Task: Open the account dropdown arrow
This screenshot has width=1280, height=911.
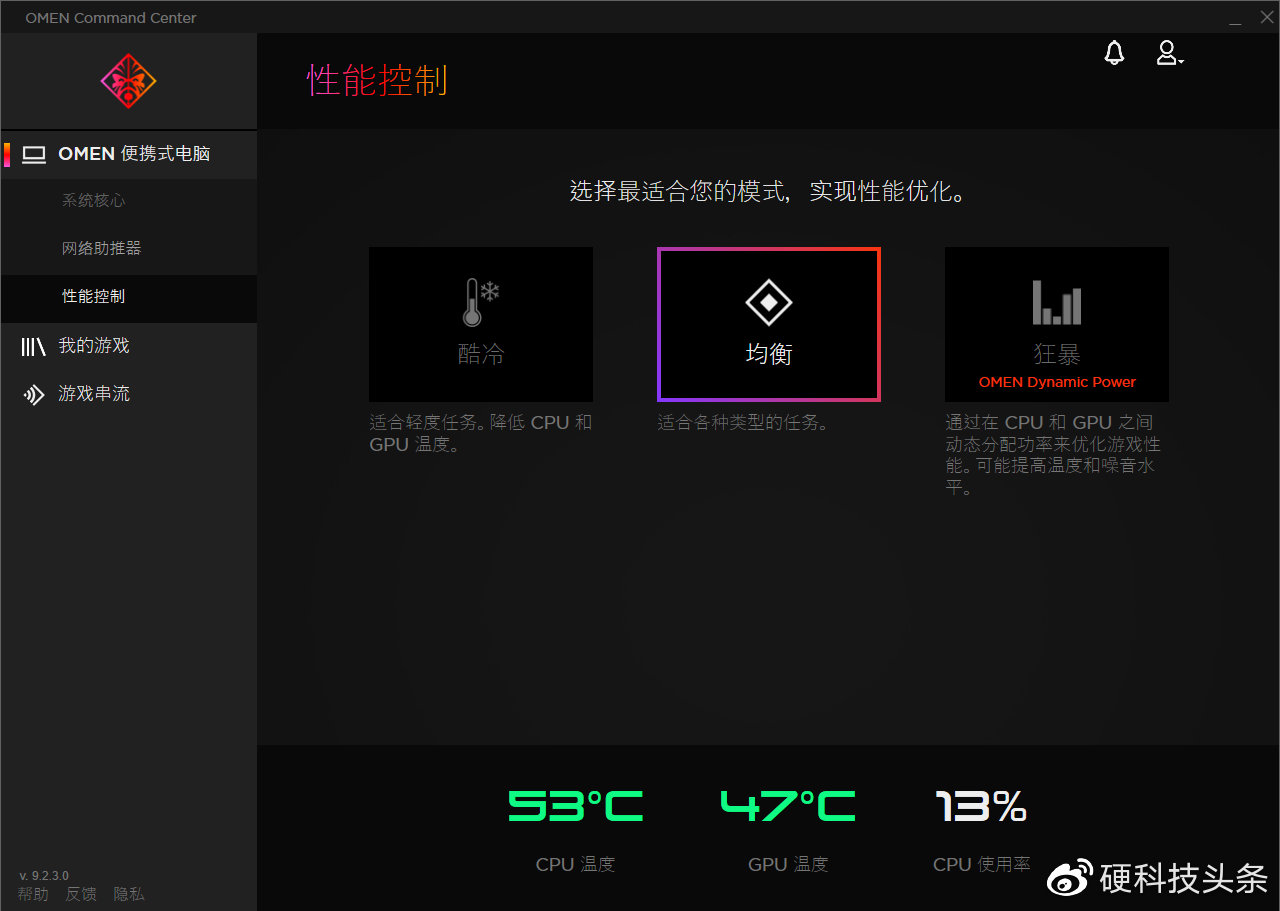Action: click(x=1180, y=60)
